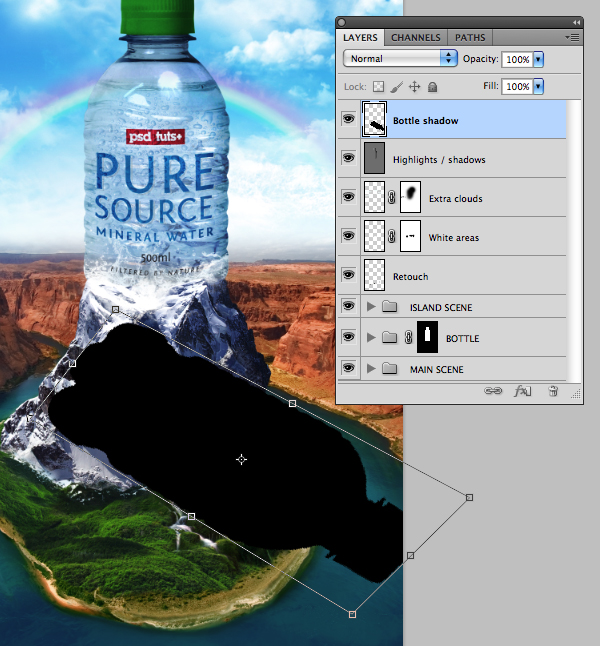The width and height of the screenshot is (600, 646).
Task: Select the White areas layer mask thumbnail
Action: point(410,236)
